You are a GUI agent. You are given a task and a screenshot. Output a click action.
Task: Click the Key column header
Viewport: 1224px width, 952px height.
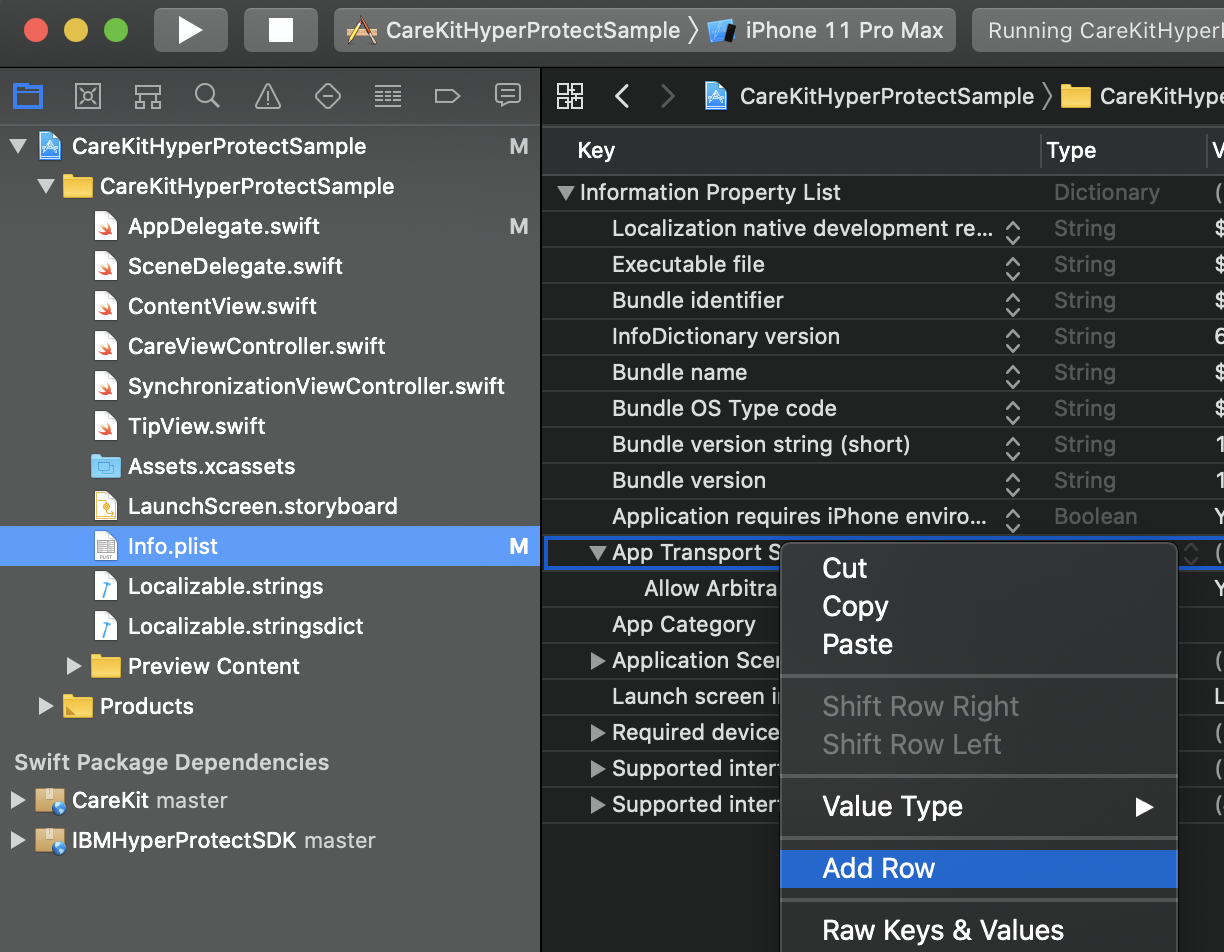tap(596, 150)
